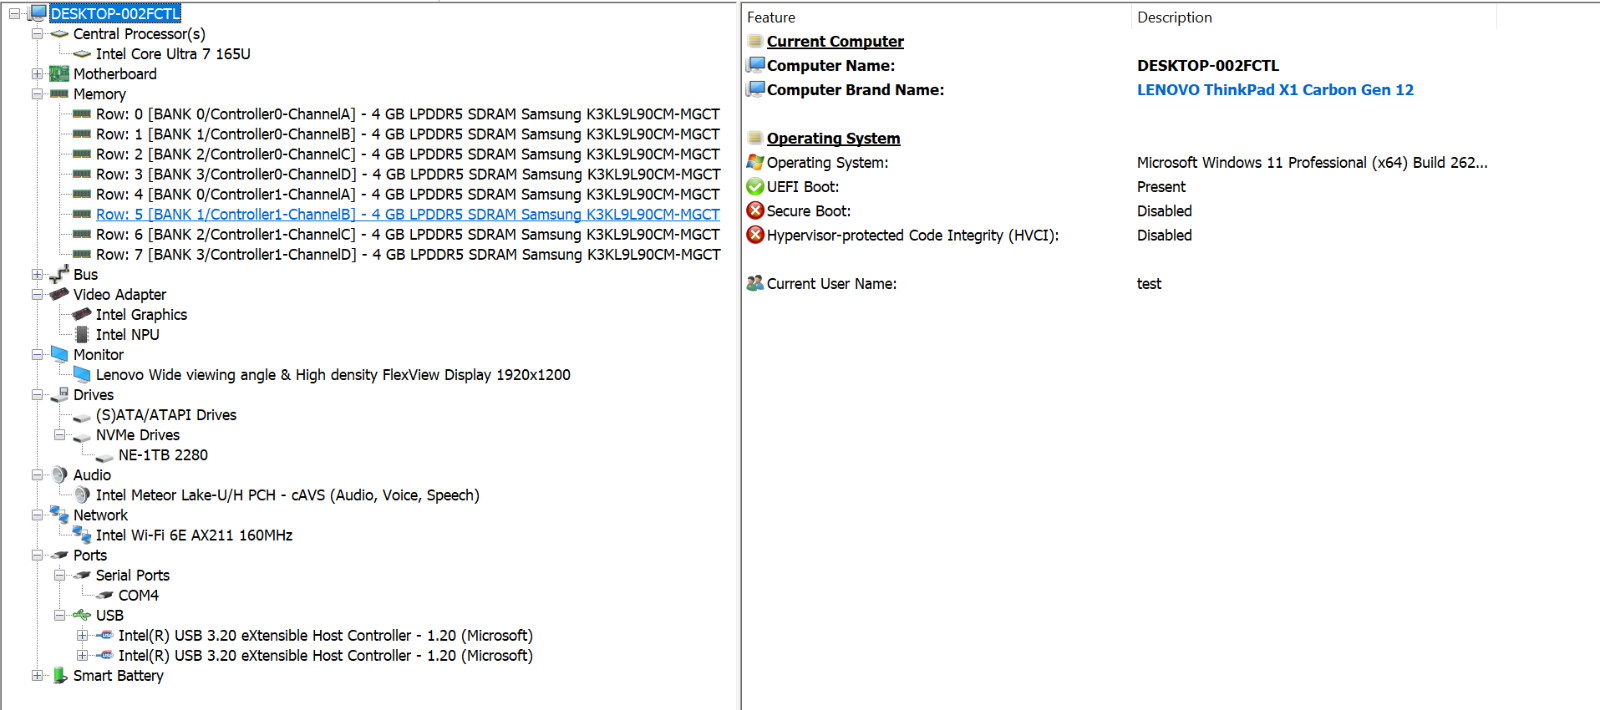Image resolution: width=1600 pixels, height=710 pixels.
Task: Collapse the Memory node
Action: tap(37, 94)
